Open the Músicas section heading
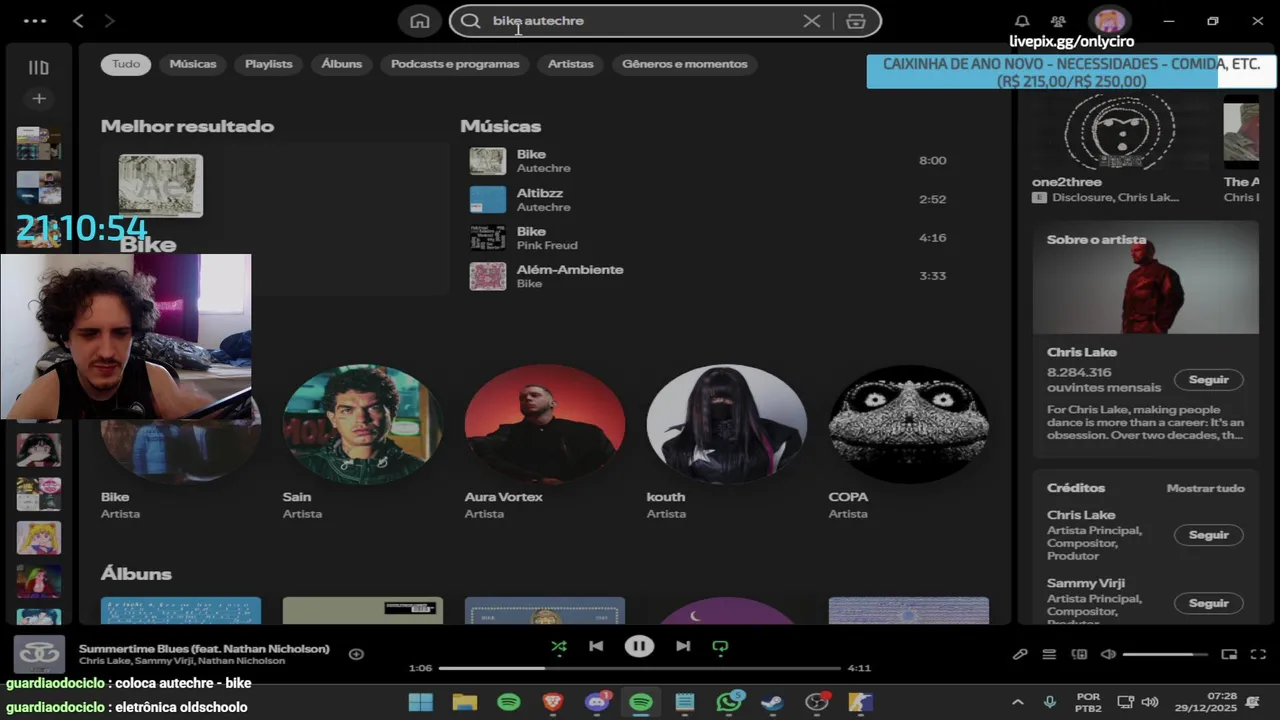Screen dimensions: 1280x720 pos(501,126)
